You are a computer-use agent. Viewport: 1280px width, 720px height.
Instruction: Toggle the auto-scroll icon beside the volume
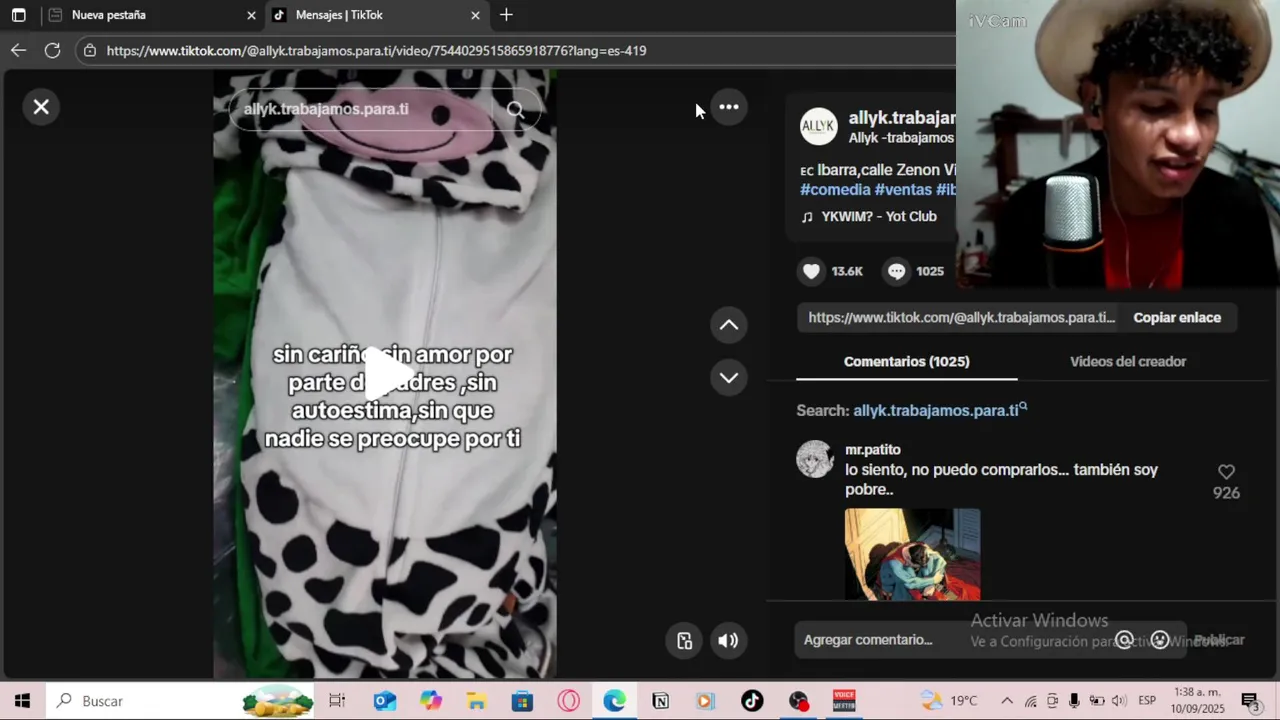coord(684,641)
